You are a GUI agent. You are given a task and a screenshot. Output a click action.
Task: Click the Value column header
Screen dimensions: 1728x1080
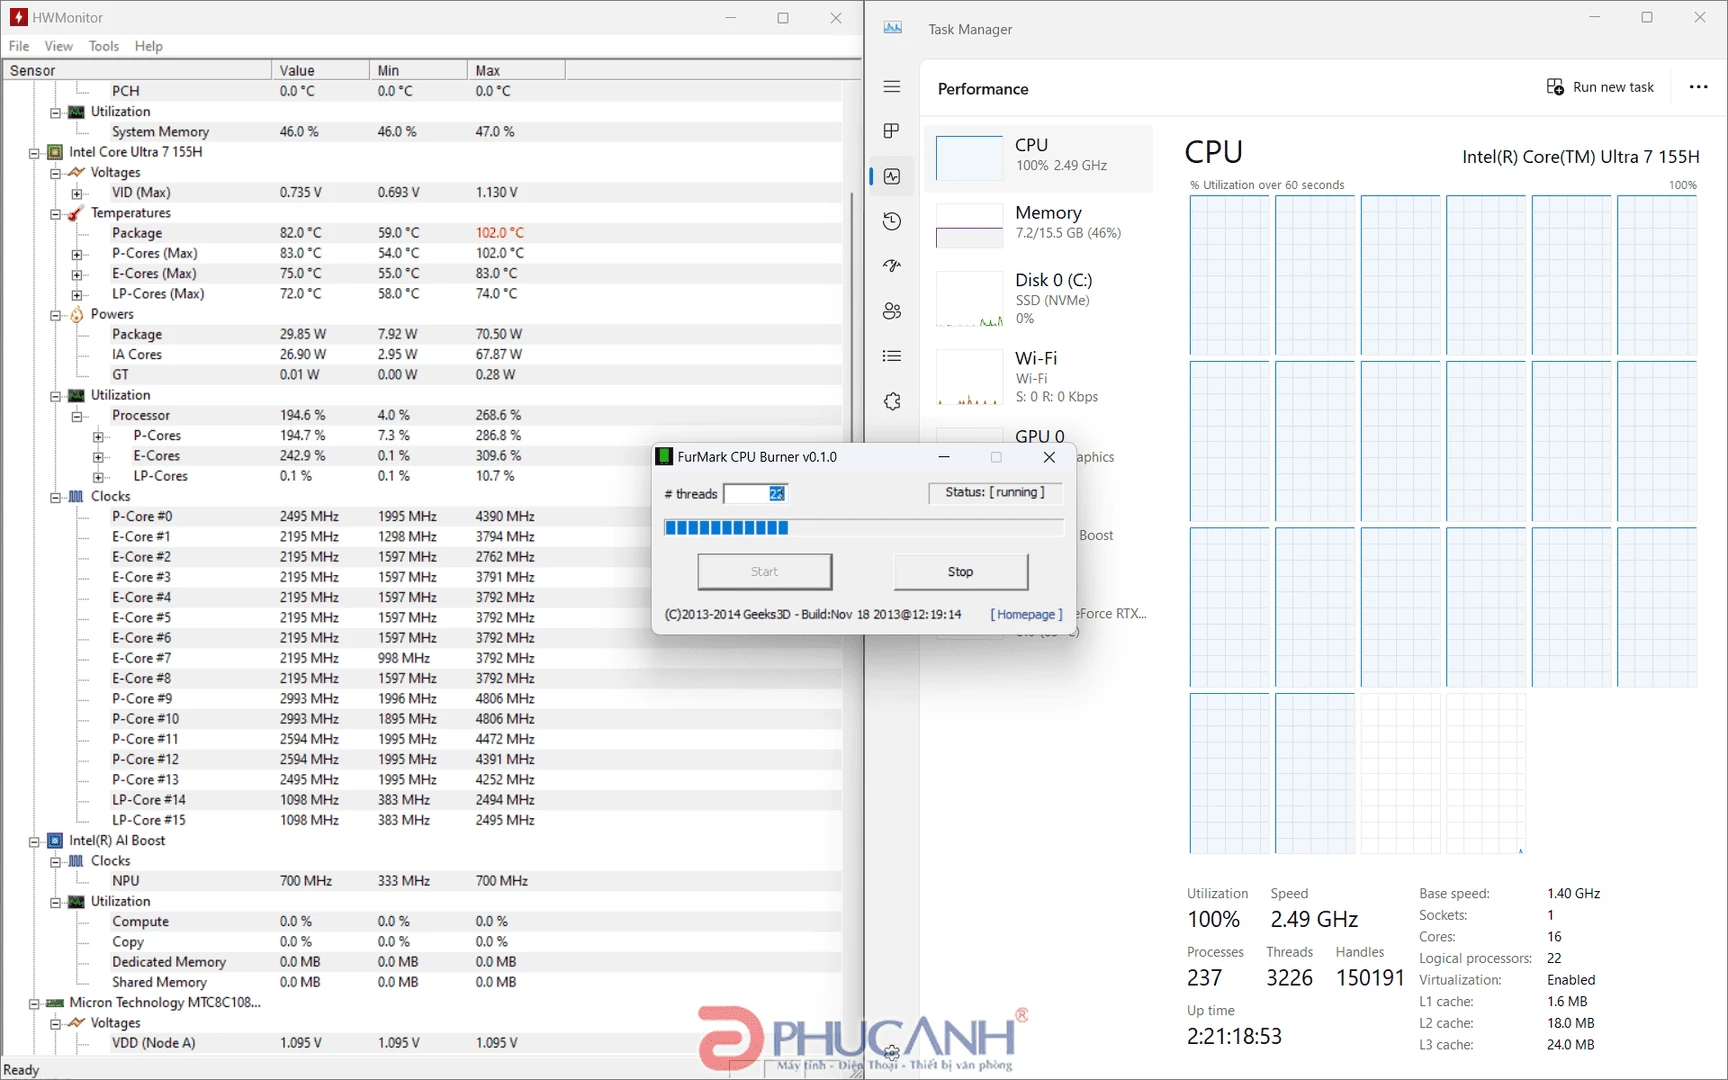320,70
